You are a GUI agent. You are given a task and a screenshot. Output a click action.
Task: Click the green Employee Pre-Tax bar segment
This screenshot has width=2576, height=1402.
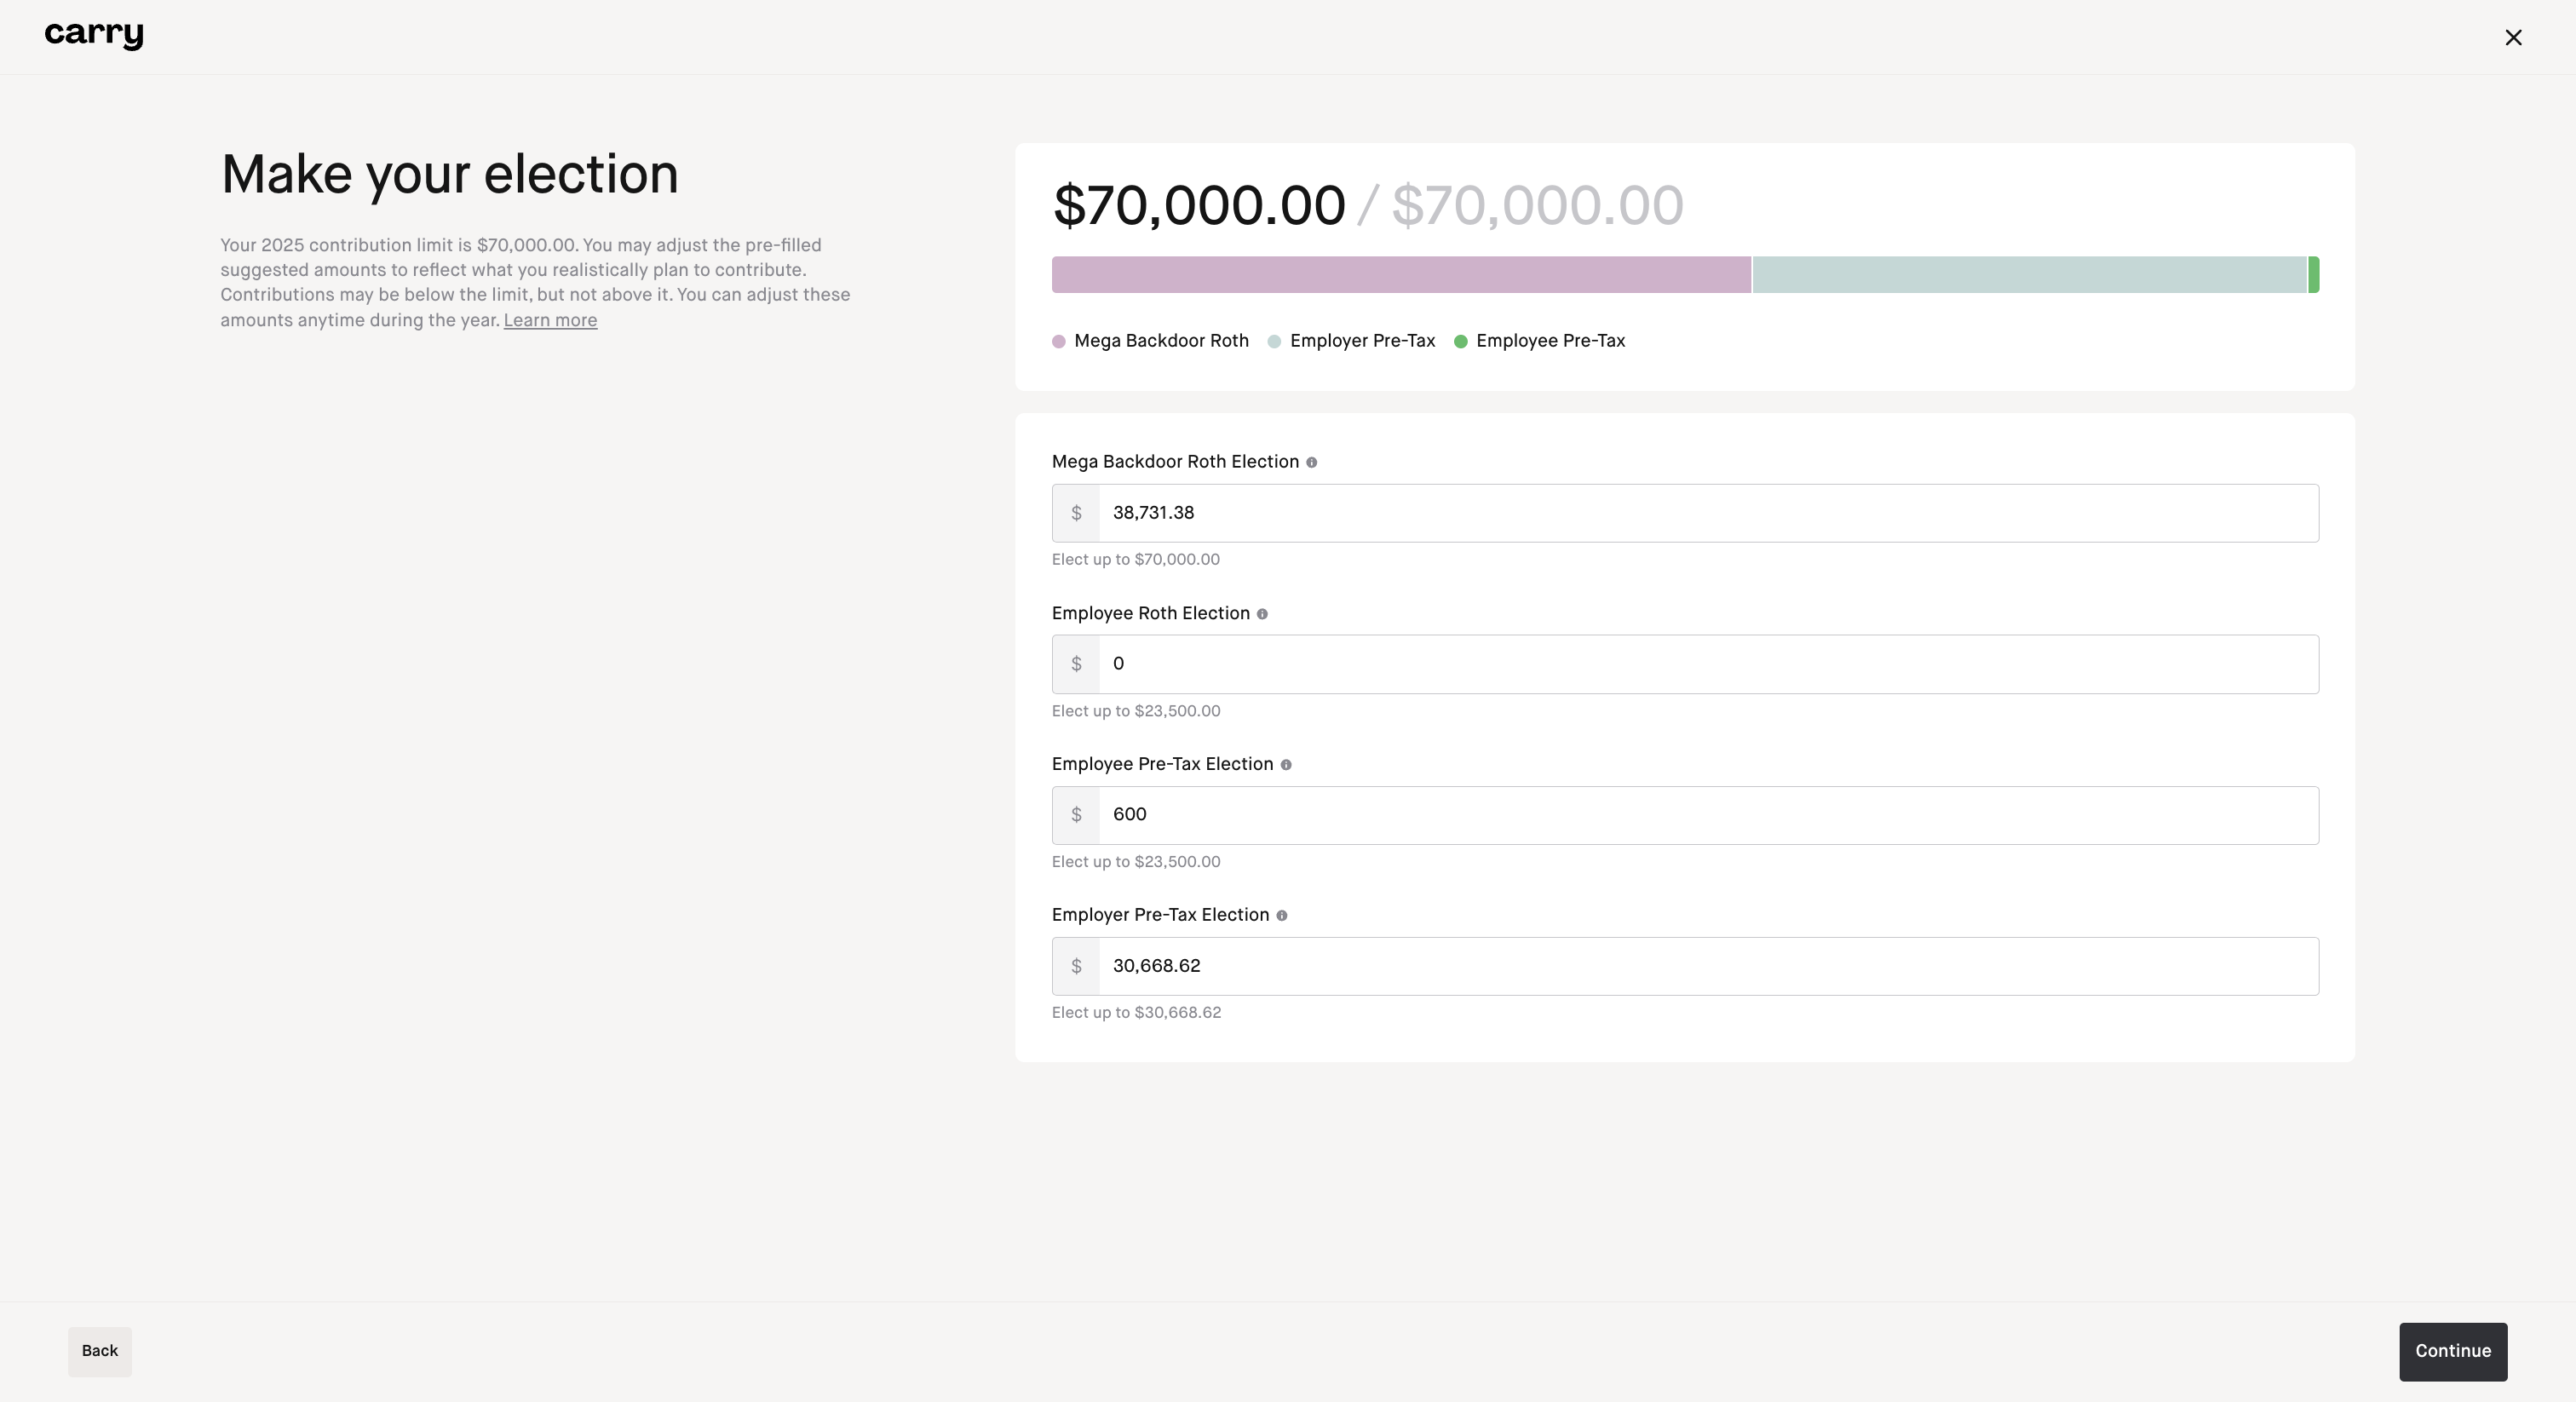[2314, 275]
